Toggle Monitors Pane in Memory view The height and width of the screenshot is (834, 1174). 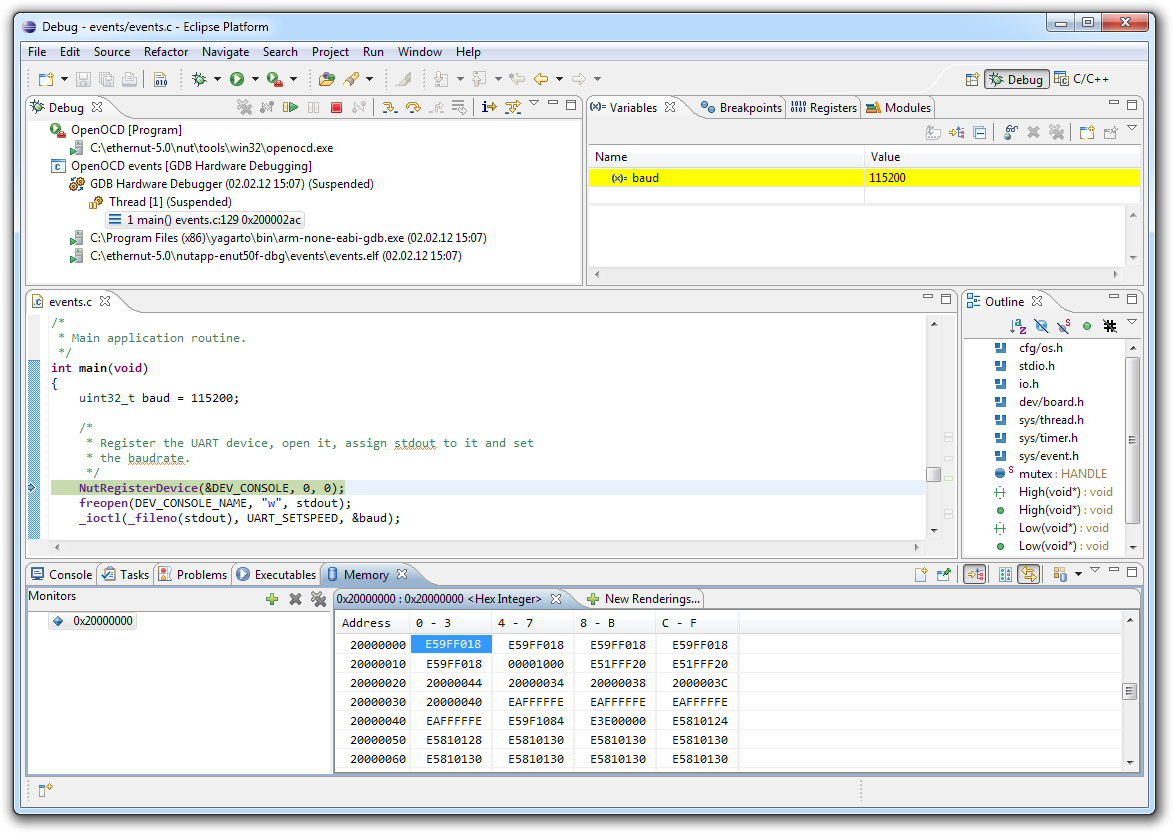pyautogui.click(x=975, y=575)
